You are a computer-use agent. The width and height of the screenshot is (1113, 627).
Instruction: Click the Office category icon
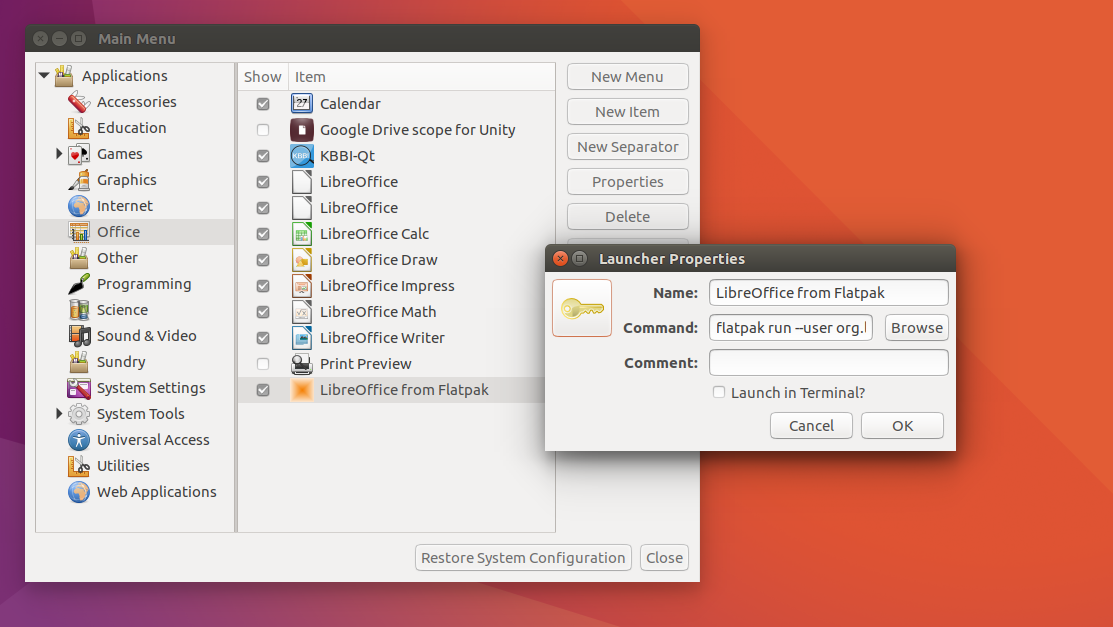point(79,232)
